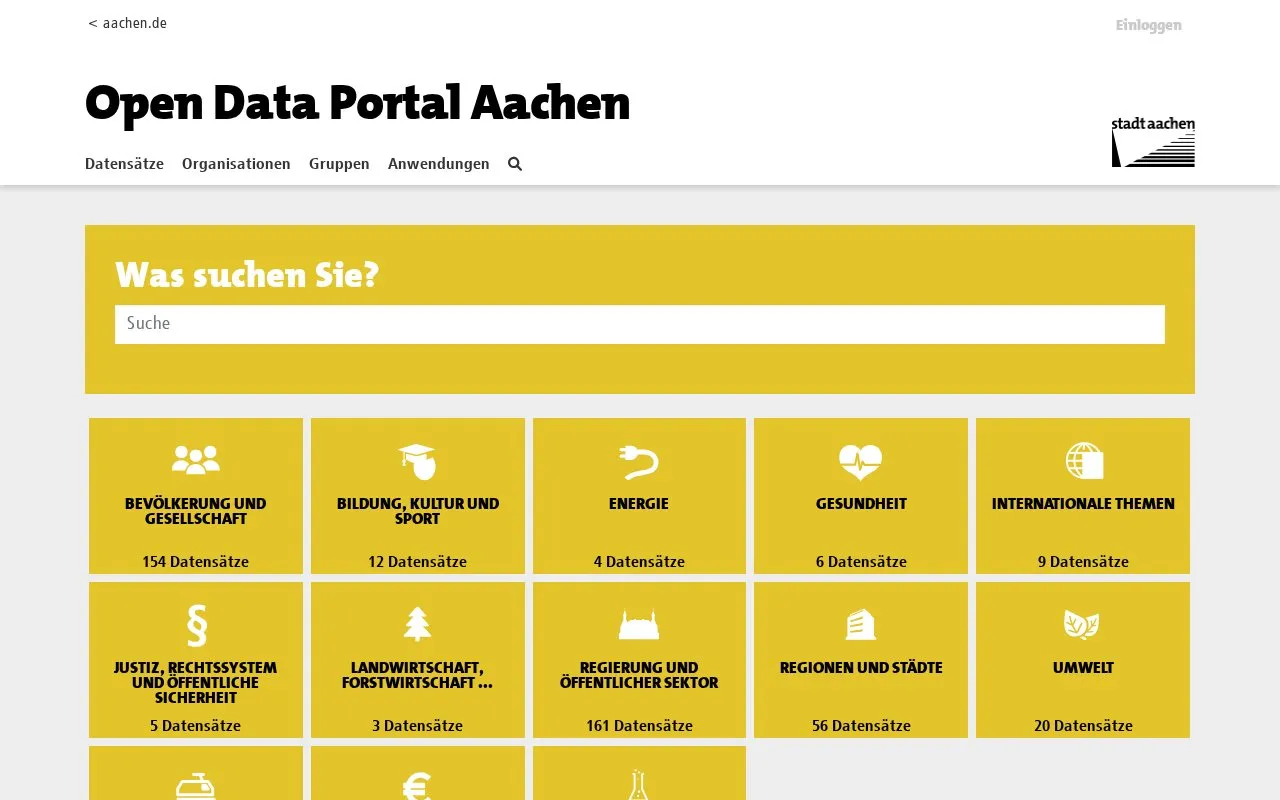Viewport: 1280px width, 800px height.
Task: Return to aachen.de via the back link
Action: [127, 23]
